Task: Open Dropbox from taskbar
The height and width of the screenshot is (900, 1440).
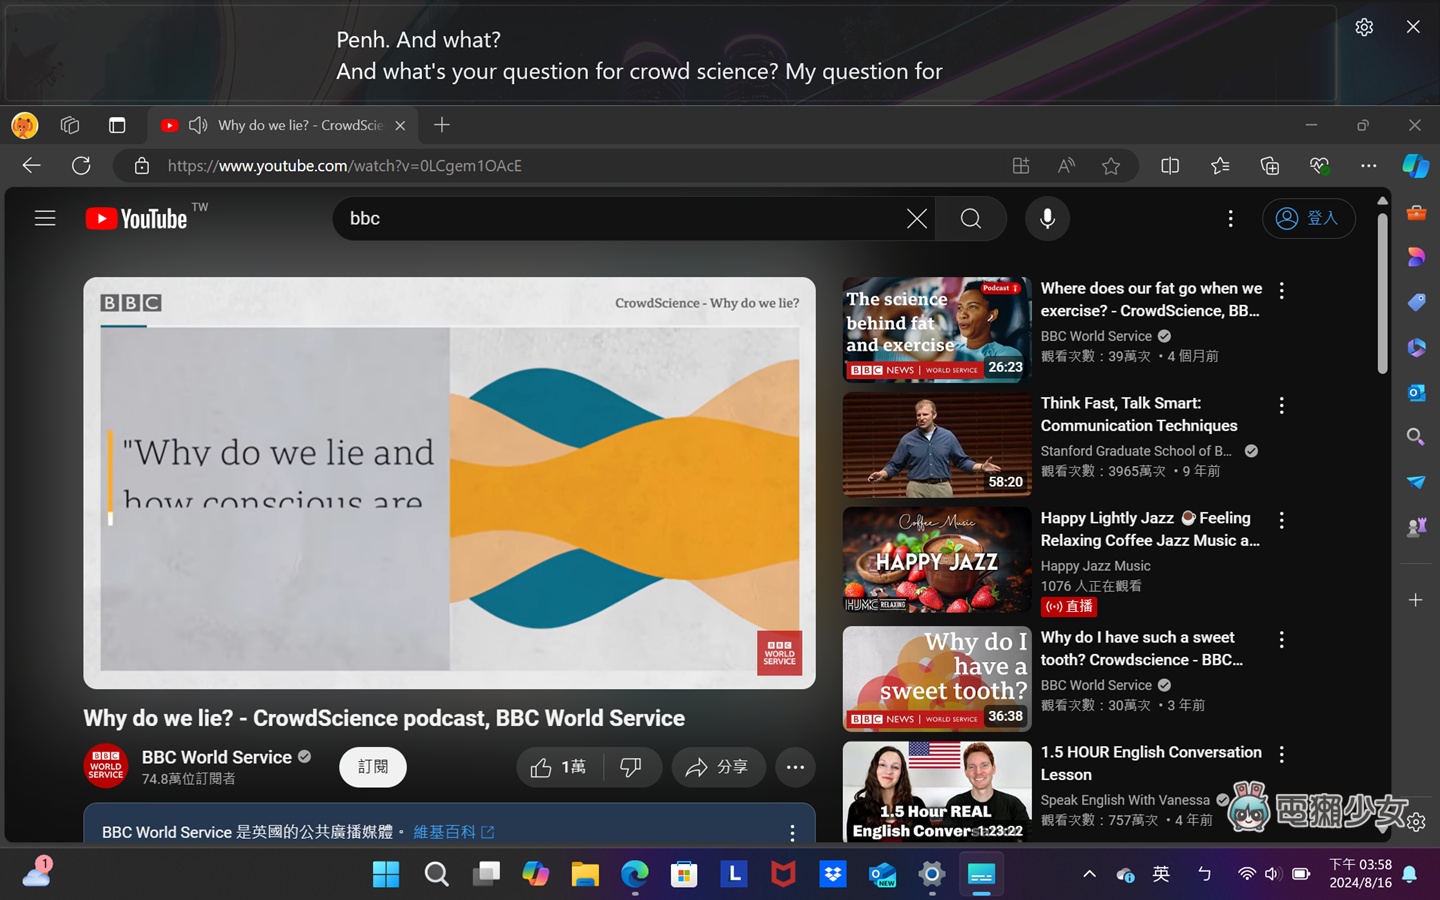Action: pos(832,874)
